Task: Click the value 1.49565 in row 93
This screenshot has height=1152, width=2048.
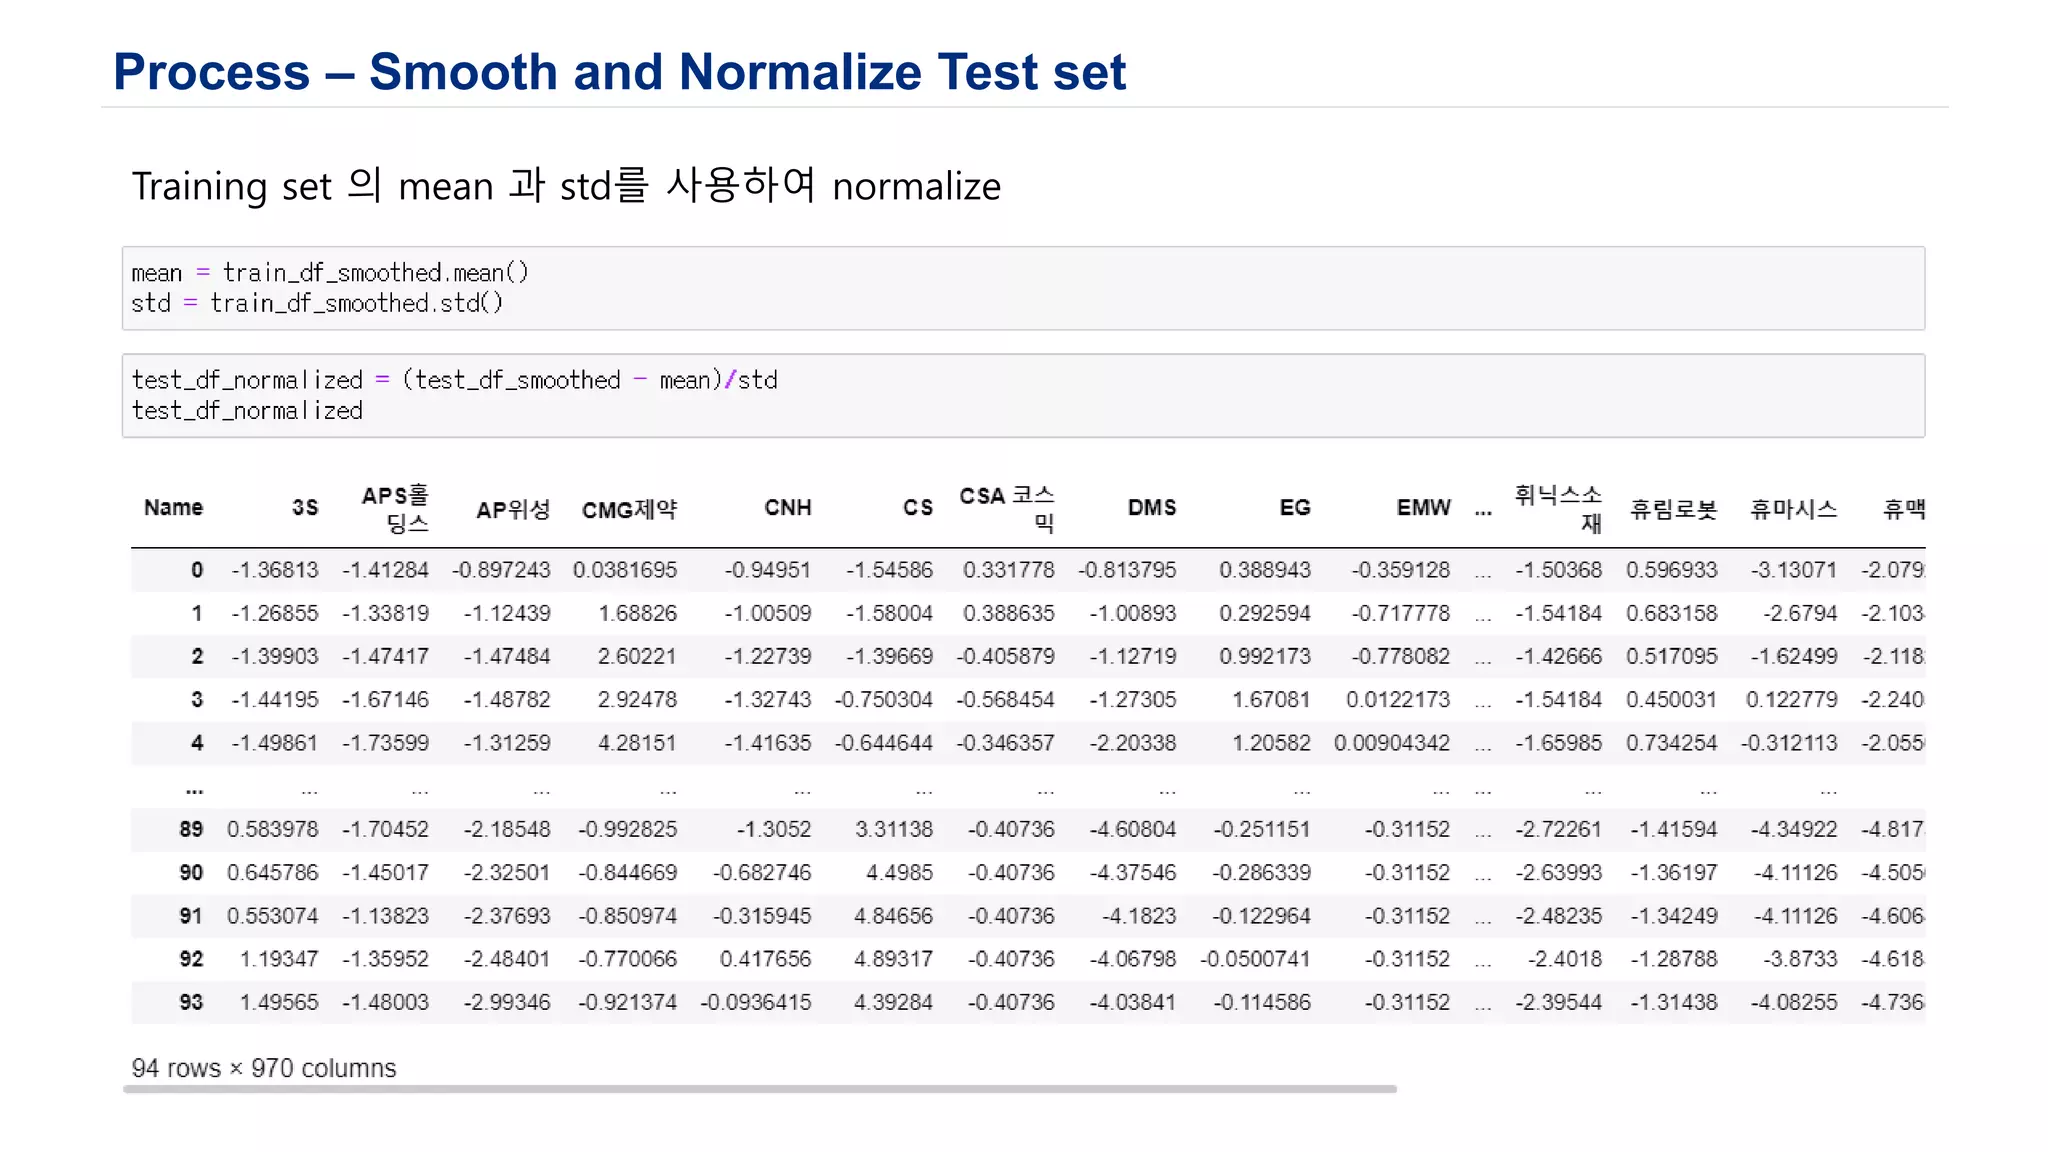Action: 279,1002
